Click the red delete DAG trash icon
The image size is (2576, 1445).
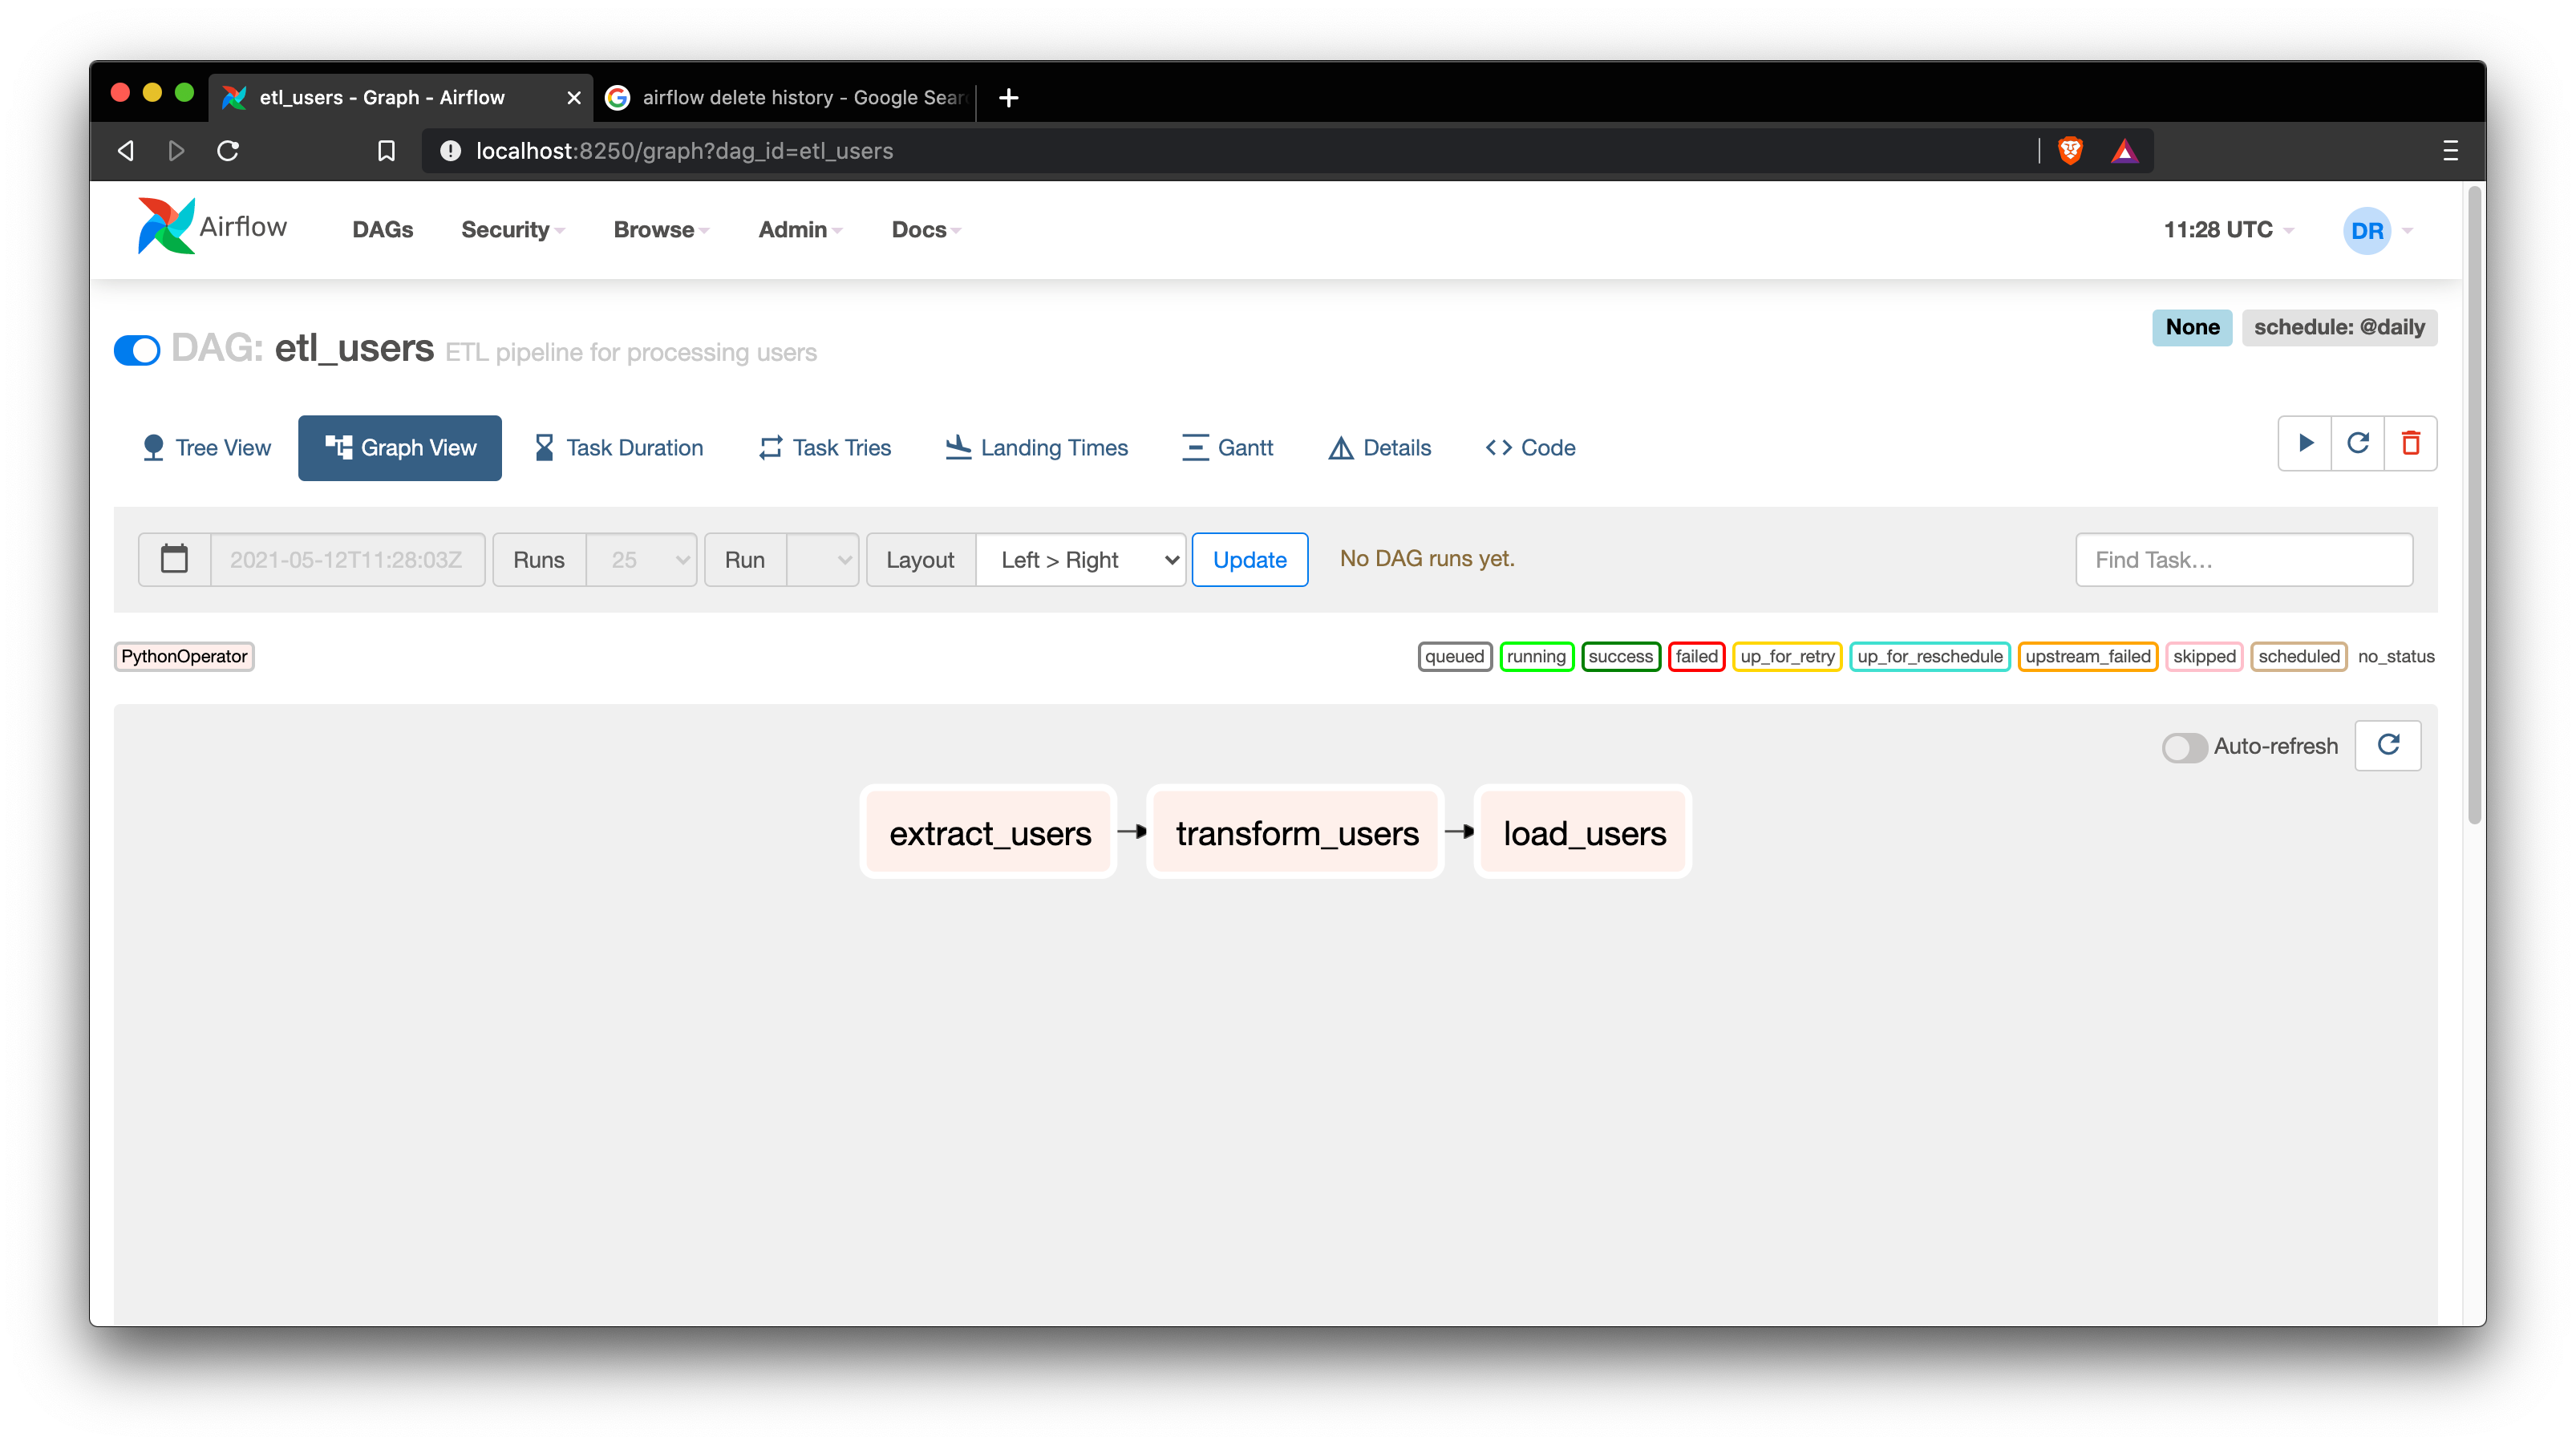[x=2411, y=443]
